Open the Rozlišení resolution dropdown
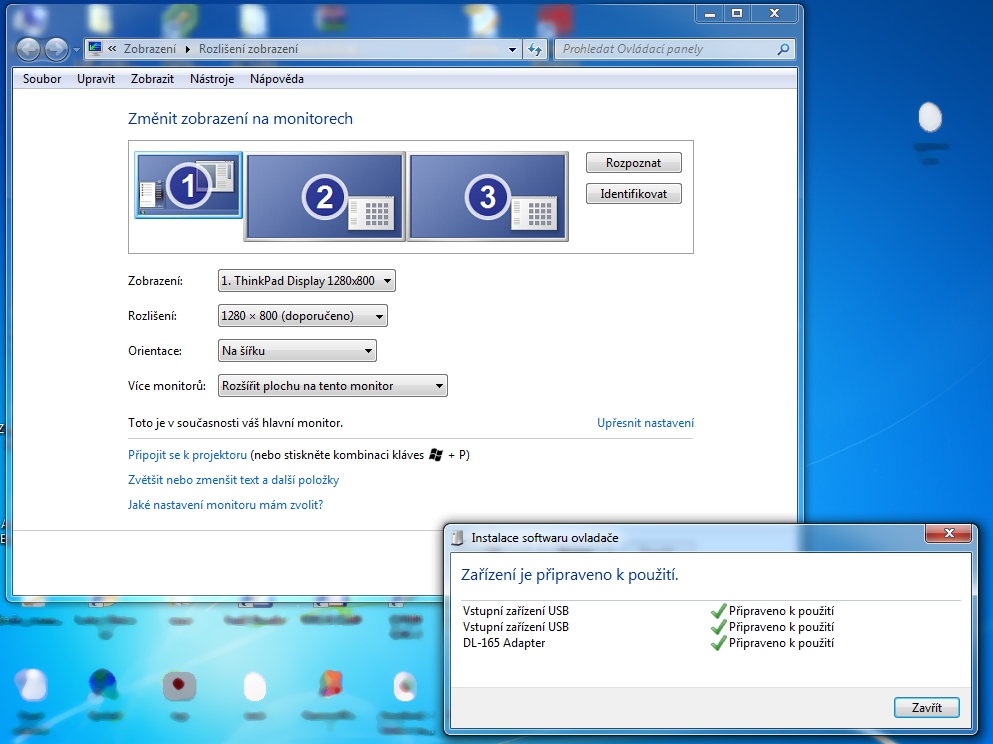Screen dimensions: 993x744 303,316
